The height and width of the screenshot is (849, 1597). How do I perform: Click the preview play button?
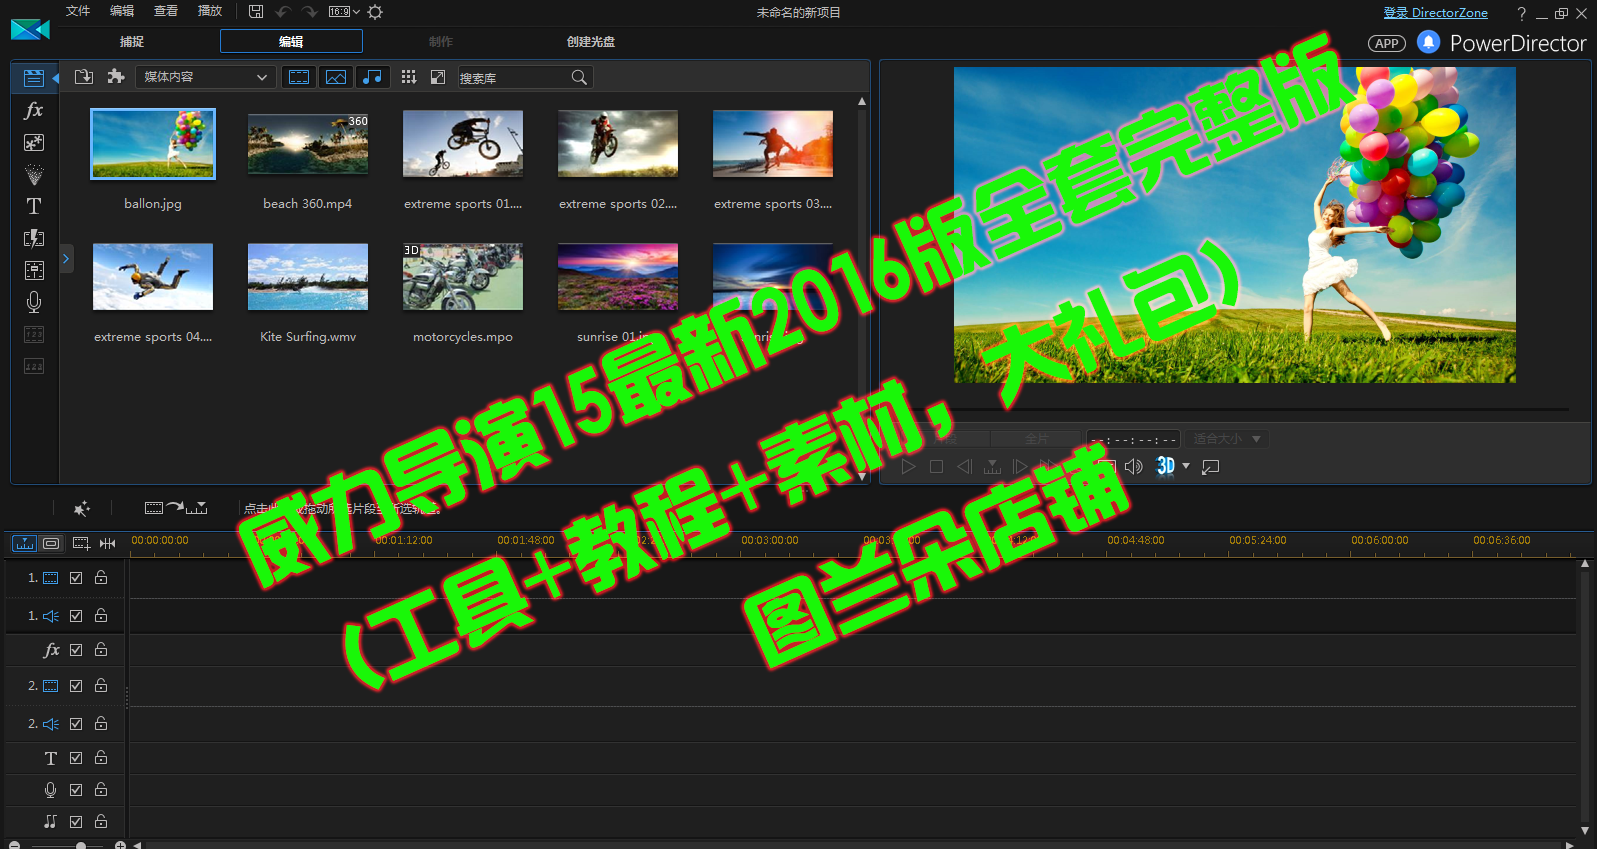pyautogui.click(x=908, y=466)
